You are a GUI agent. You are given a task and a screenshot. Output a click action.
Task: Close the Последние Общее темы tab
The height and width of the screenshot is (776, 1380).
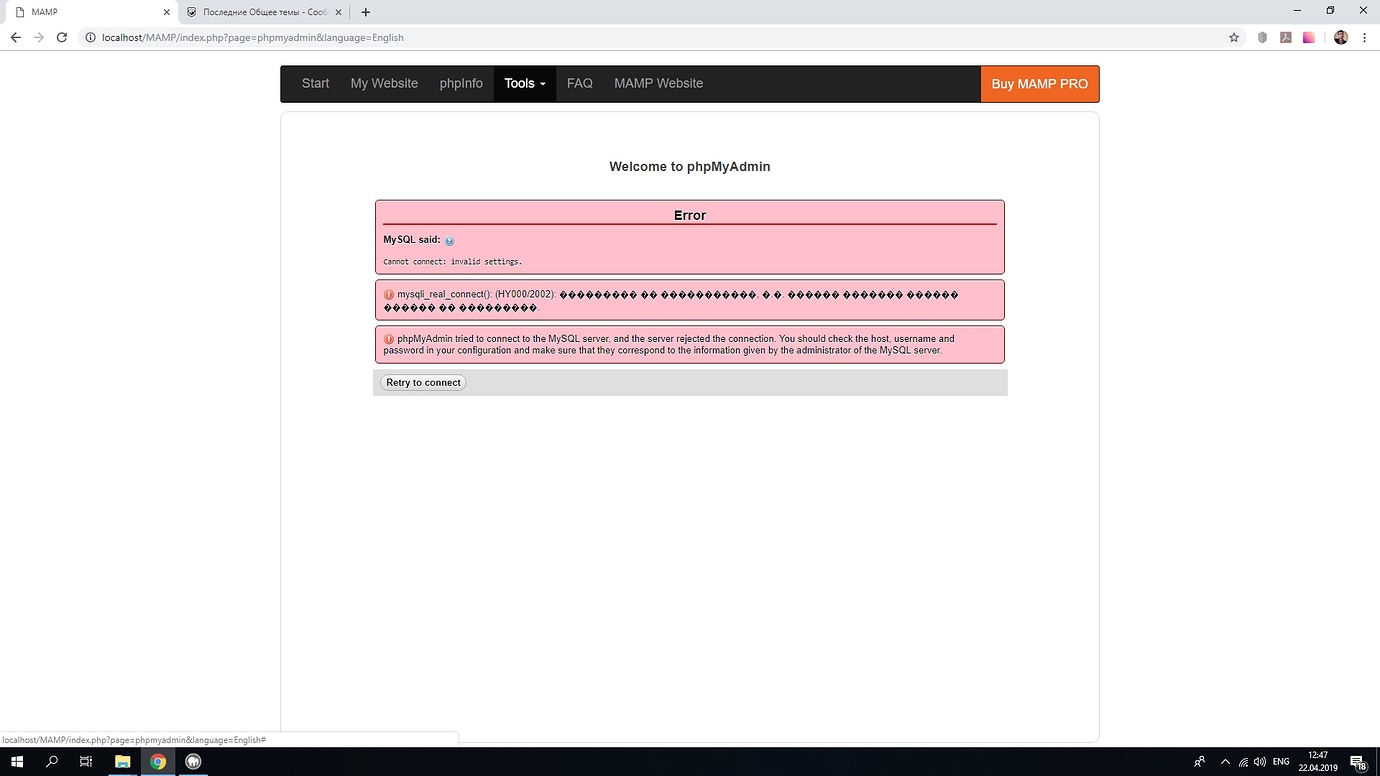point(339,12)
